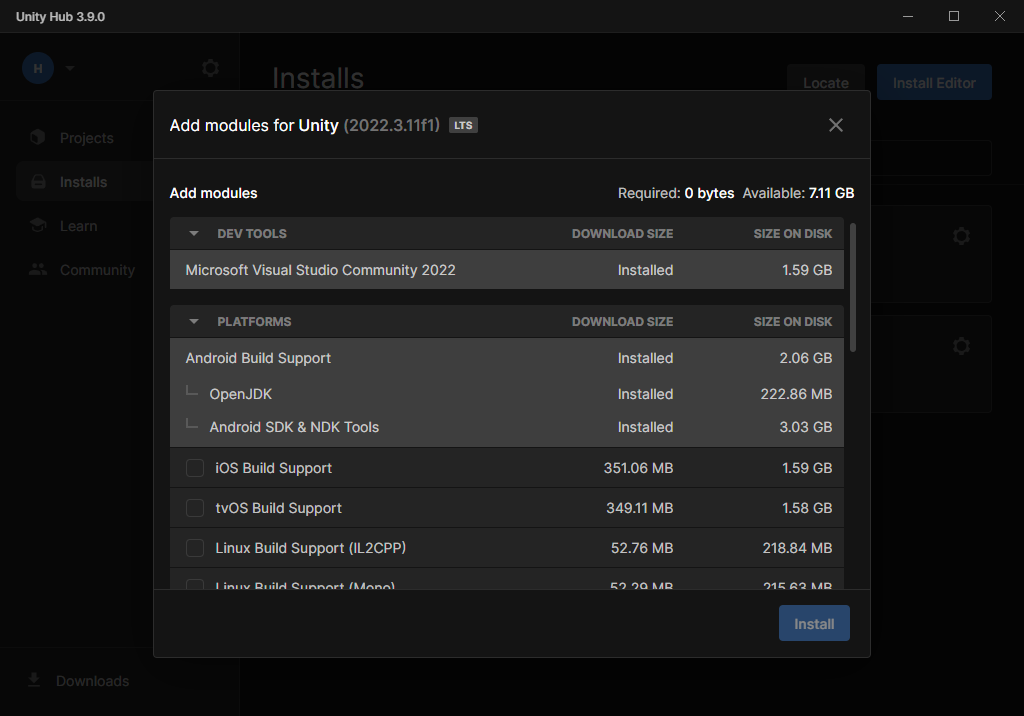Collapse the DEV TOOLS section
The width and height of the screenshot is (1024, 716).
[193, 233]
